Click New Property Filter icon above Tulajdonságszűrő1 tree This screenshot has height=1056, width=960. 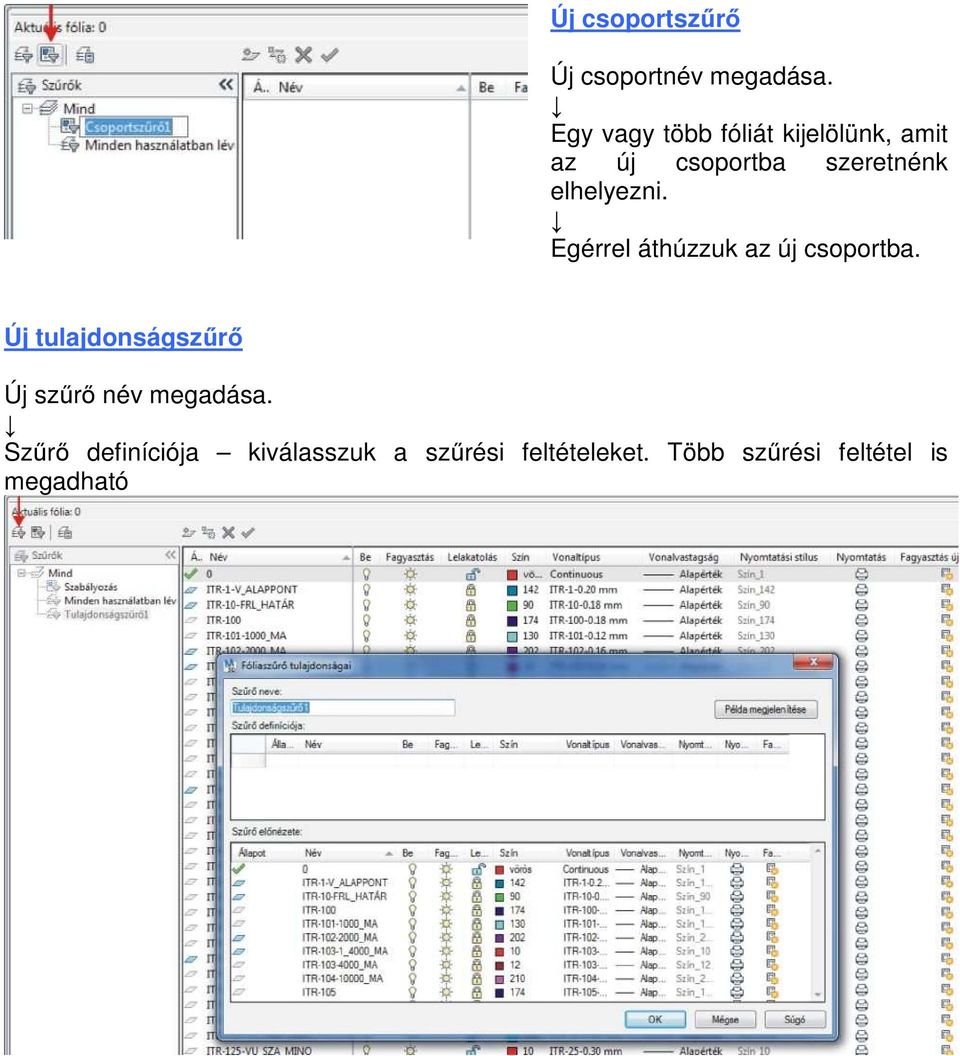point(18,532)
